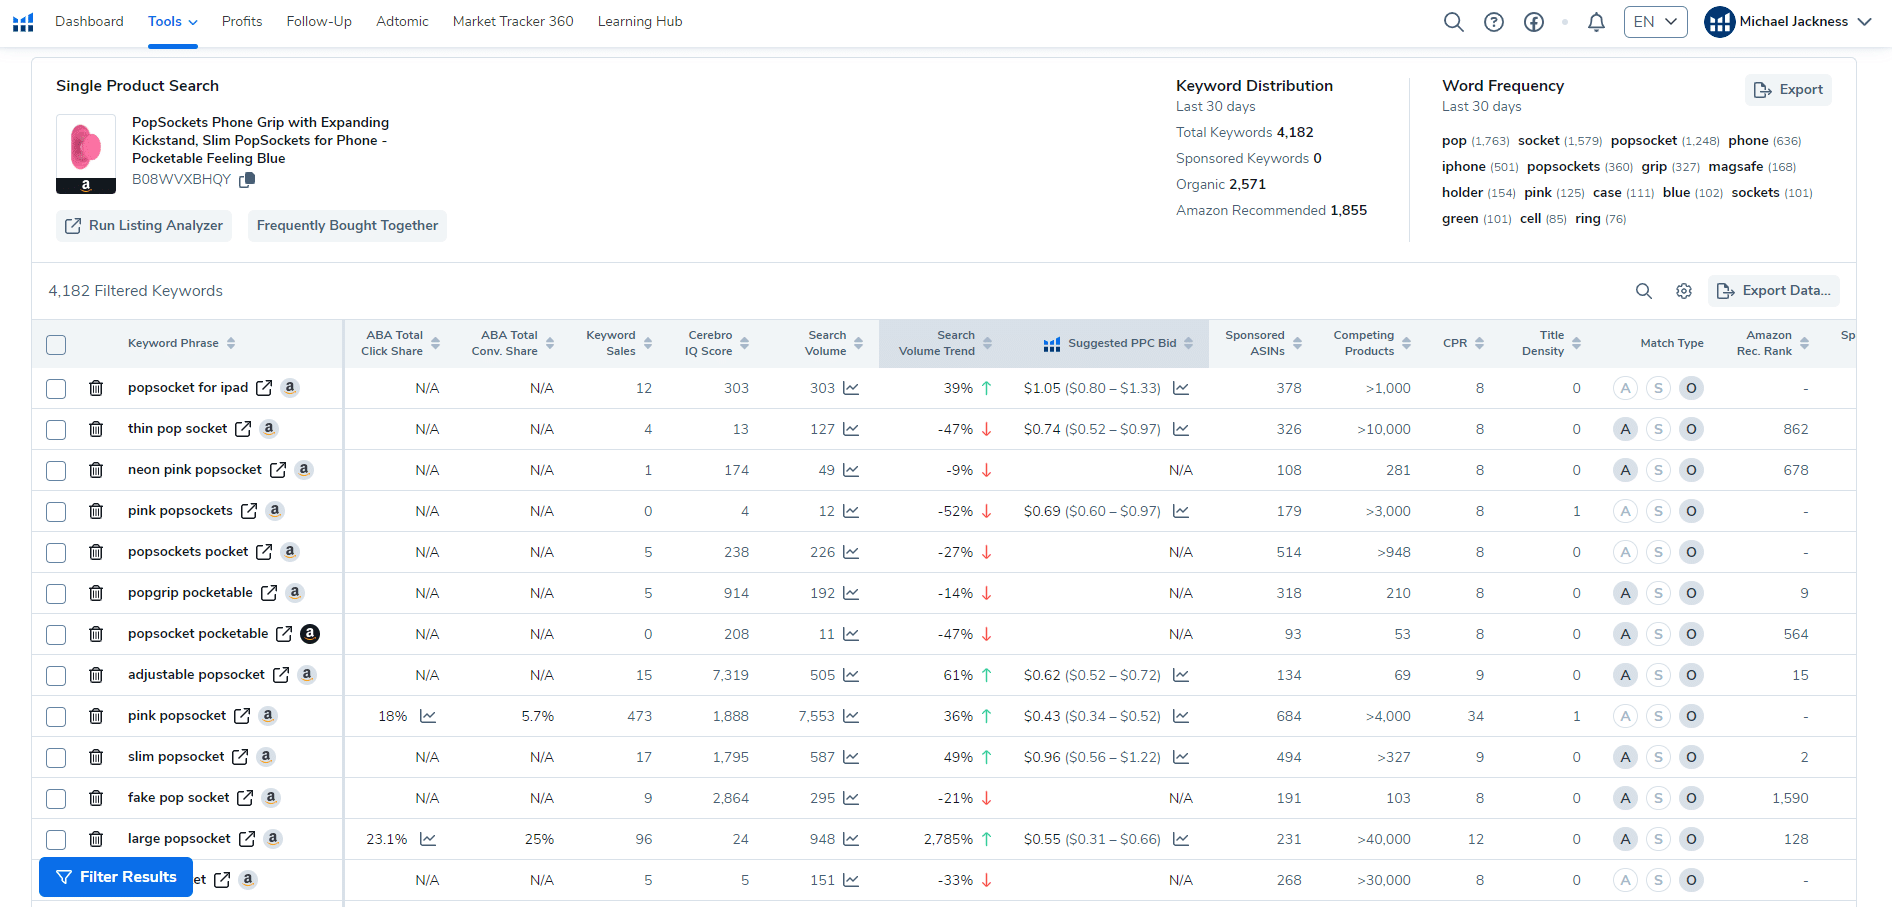Open the Adtomic menu item
The width and height of the screenshot is (1892, 907).
coord(402,22)
